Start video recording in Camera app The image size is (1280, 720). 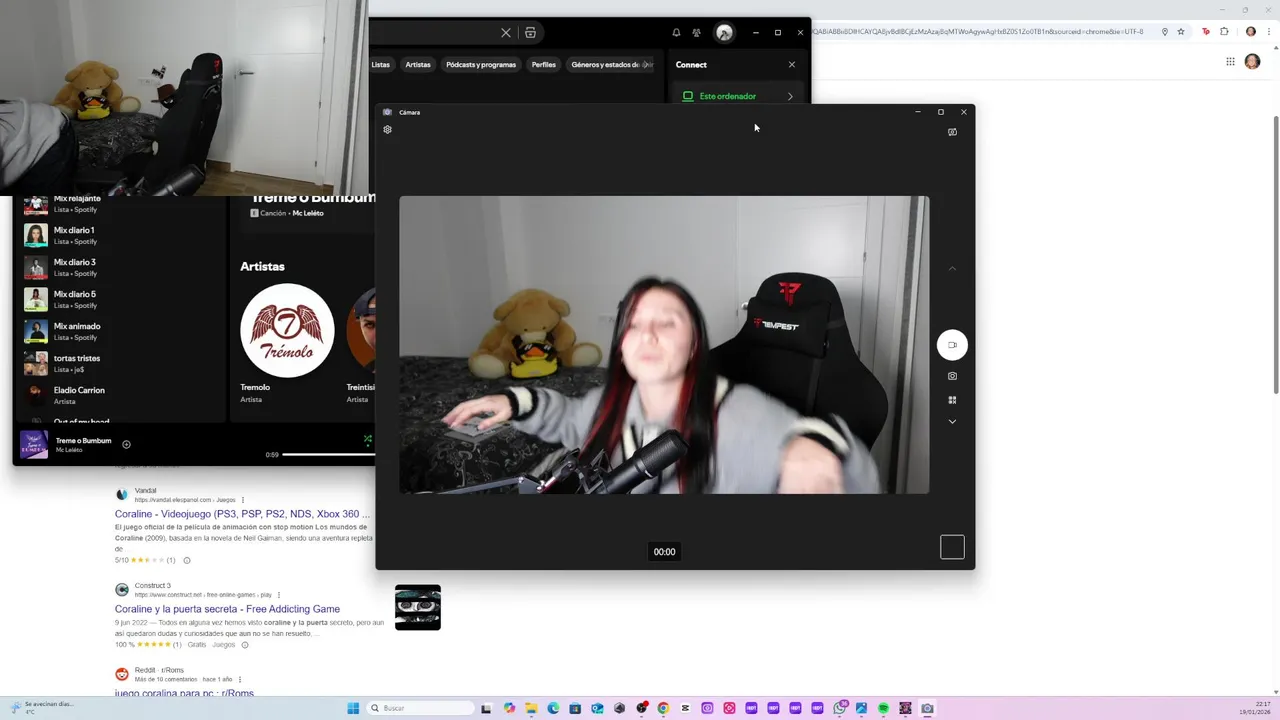(x=952, y=345)
